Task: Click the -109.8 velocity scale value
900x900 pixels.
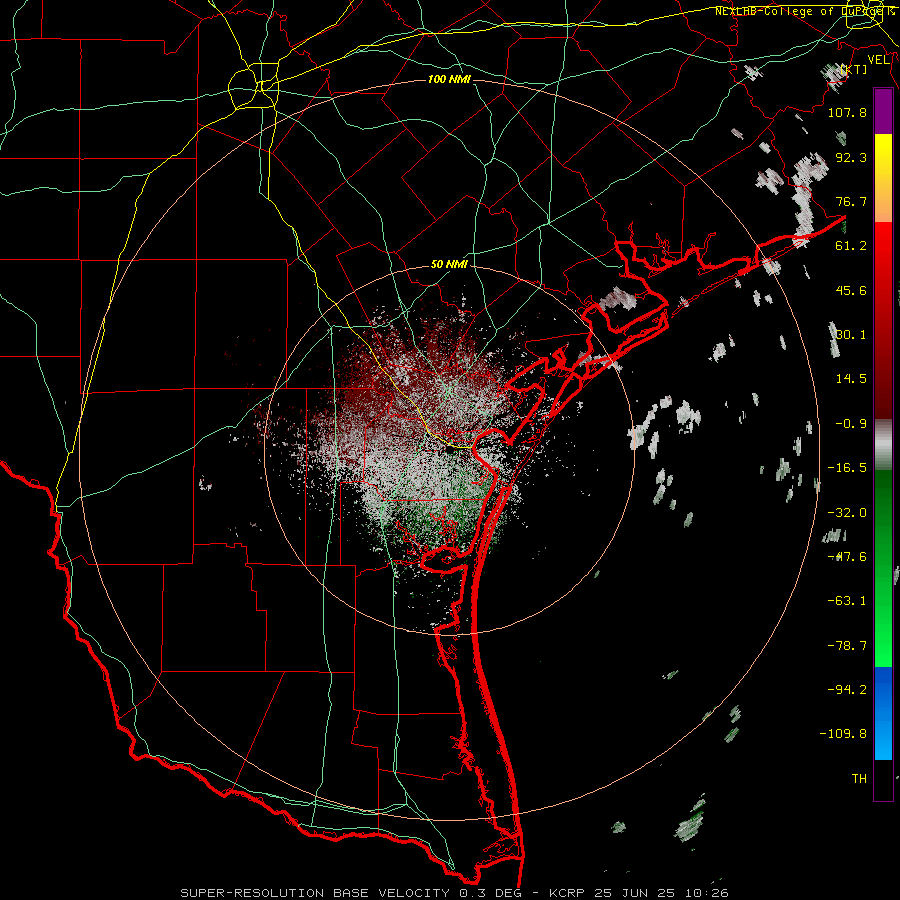Action: tap(843, 734)
